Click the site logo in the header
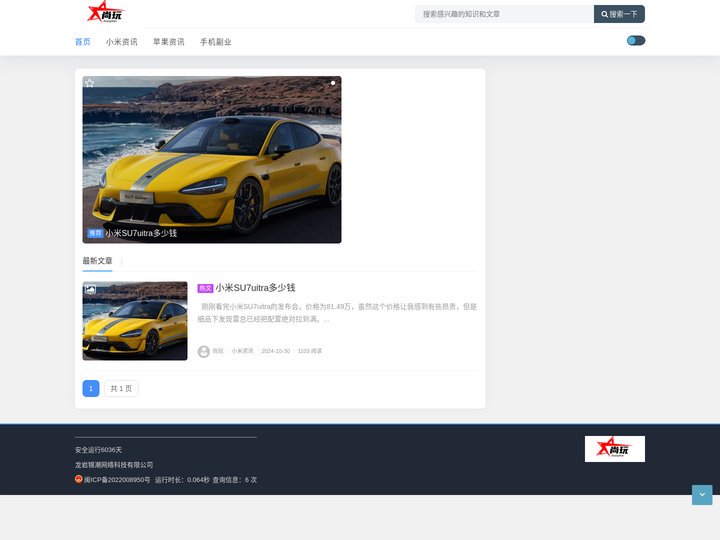Viewport: 720px width, 540px height. [106, 12]
